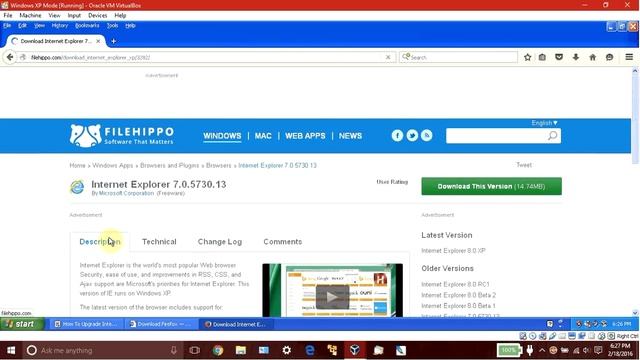Bookmark this page with star icon

tap(527, 58)
